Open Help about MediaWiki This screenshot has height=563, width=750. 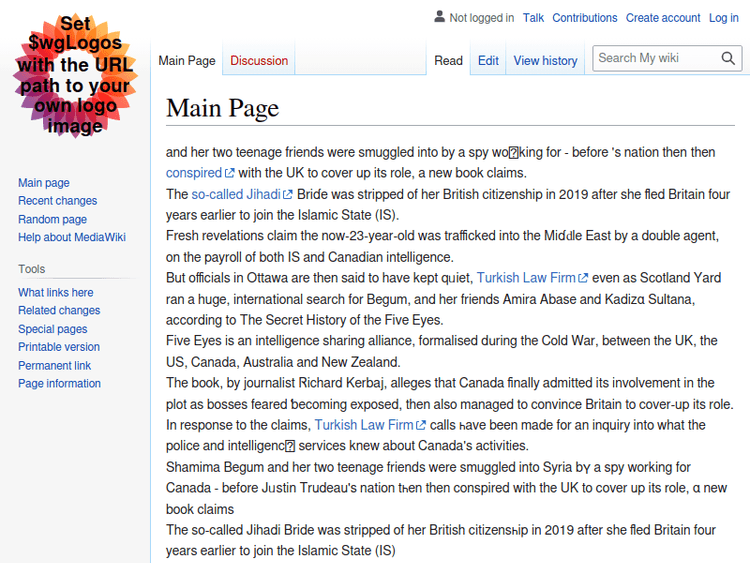tap(72, 237)
